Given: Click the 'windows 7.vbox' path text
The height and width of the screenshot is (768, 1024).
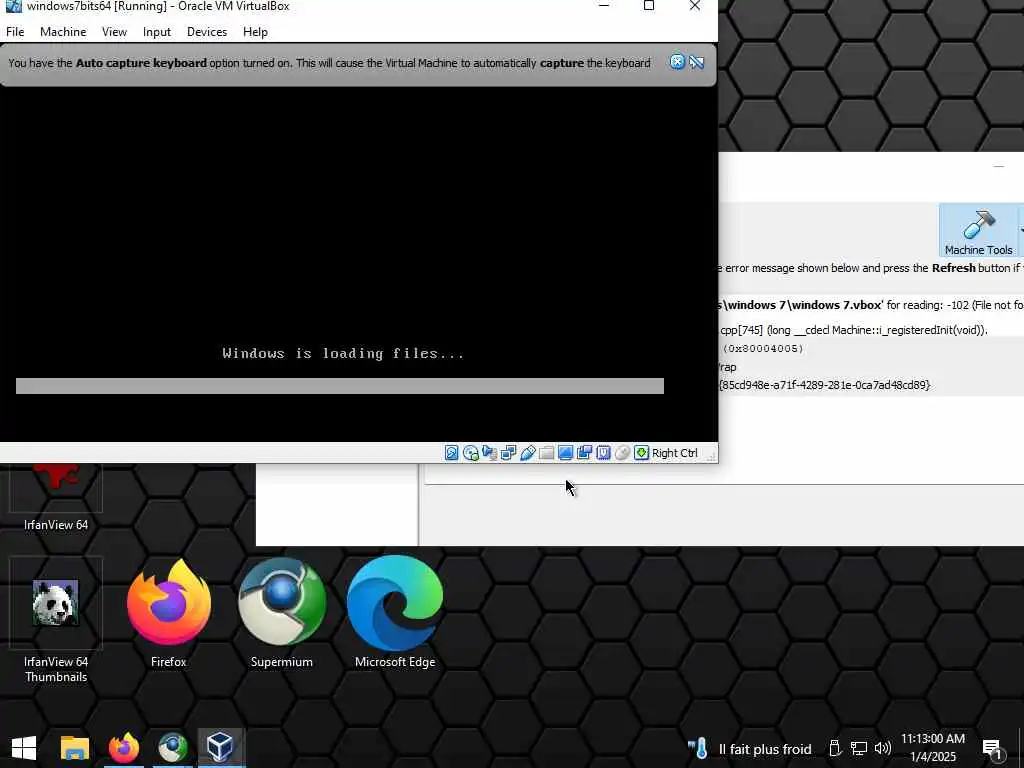Looking at the screenshot, I should coord(800,305).
